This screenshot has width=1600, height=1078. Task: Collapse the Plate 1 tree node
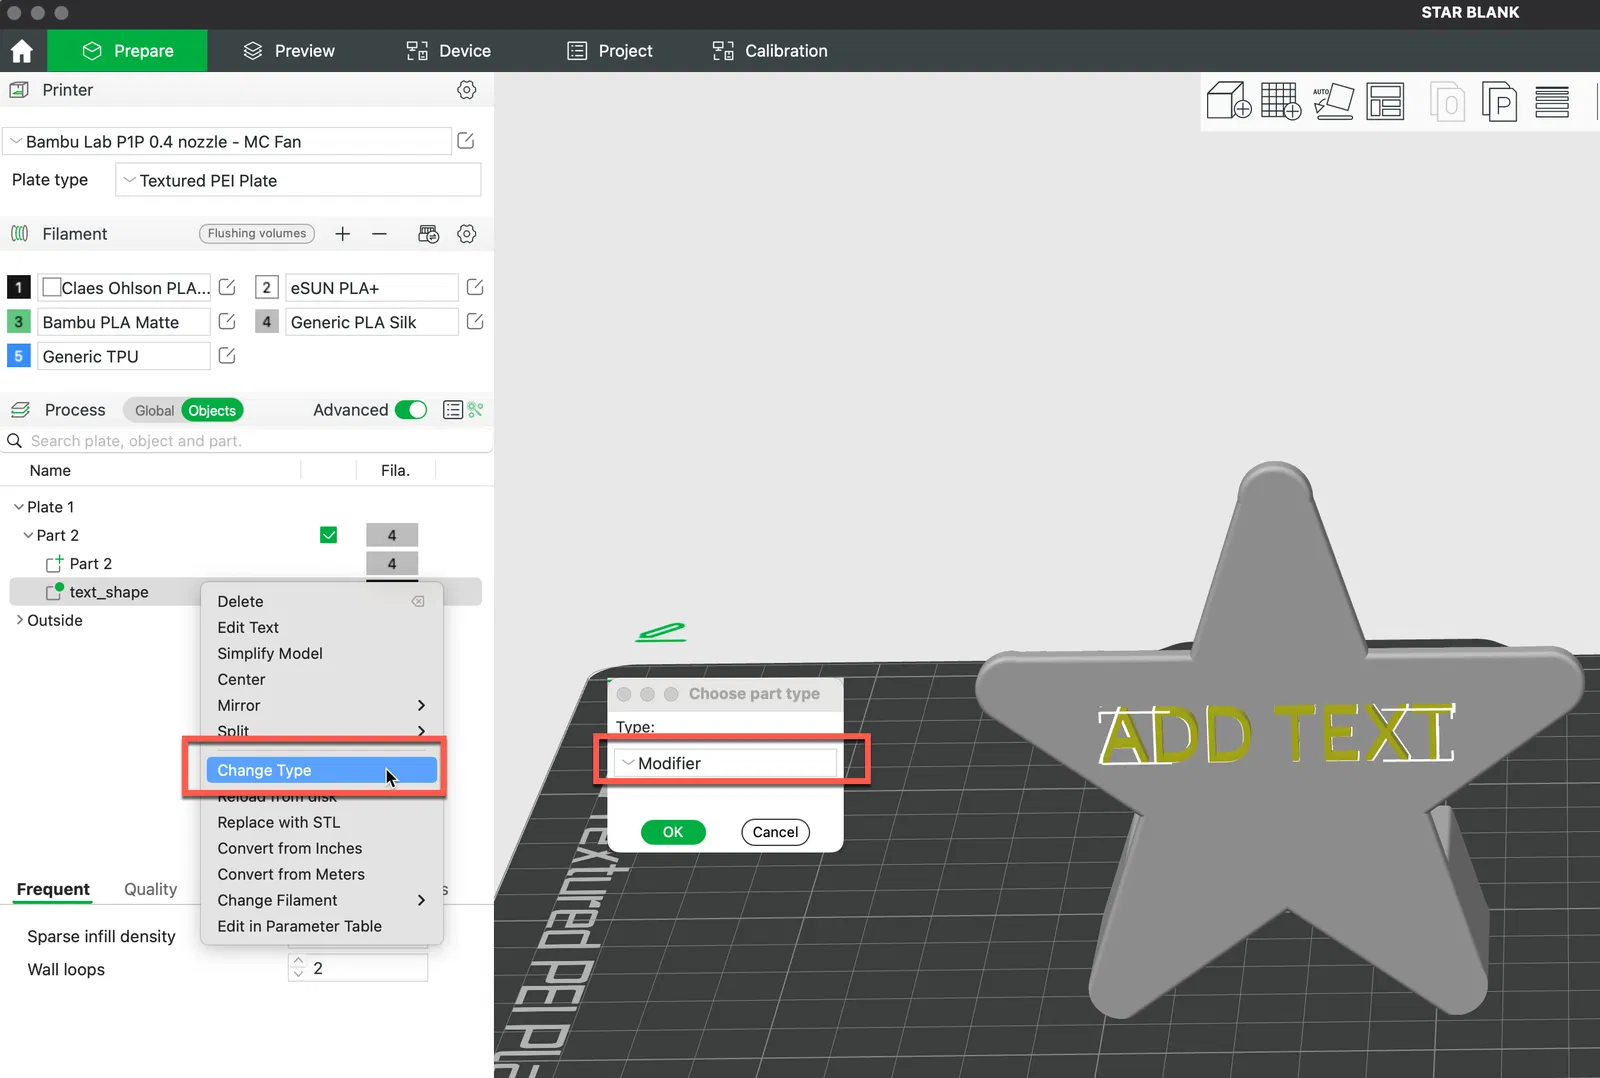[x=18, y=507]
